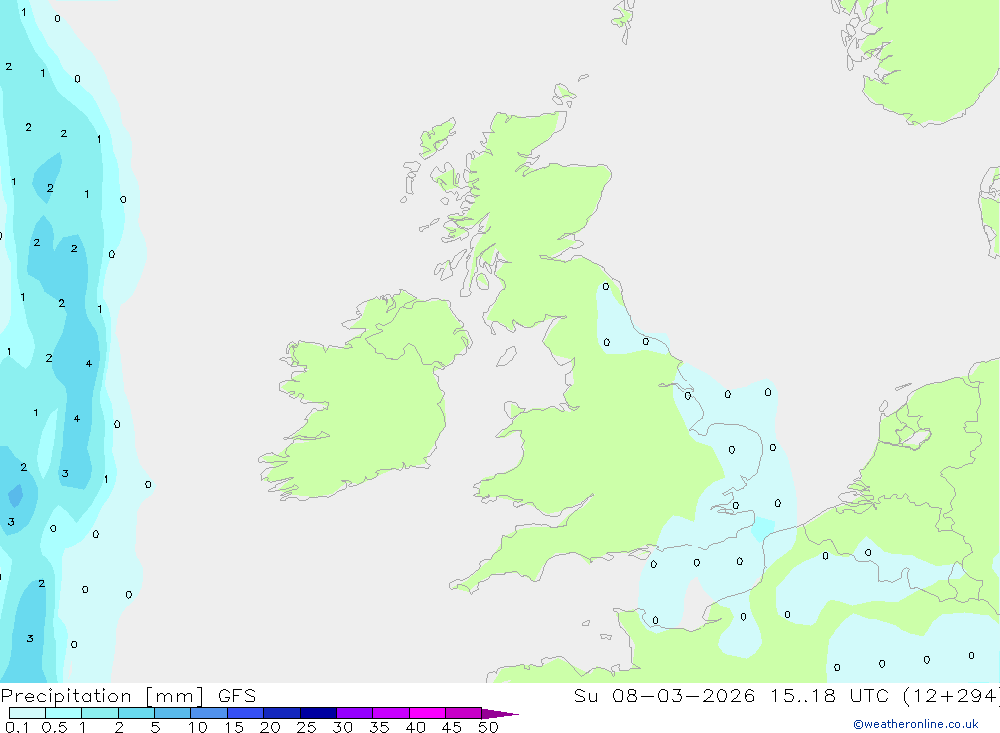Choose the 20–25 mm dark blue swatch
This screenshot has height=733, width=1000.
click(x=282, y=713)
